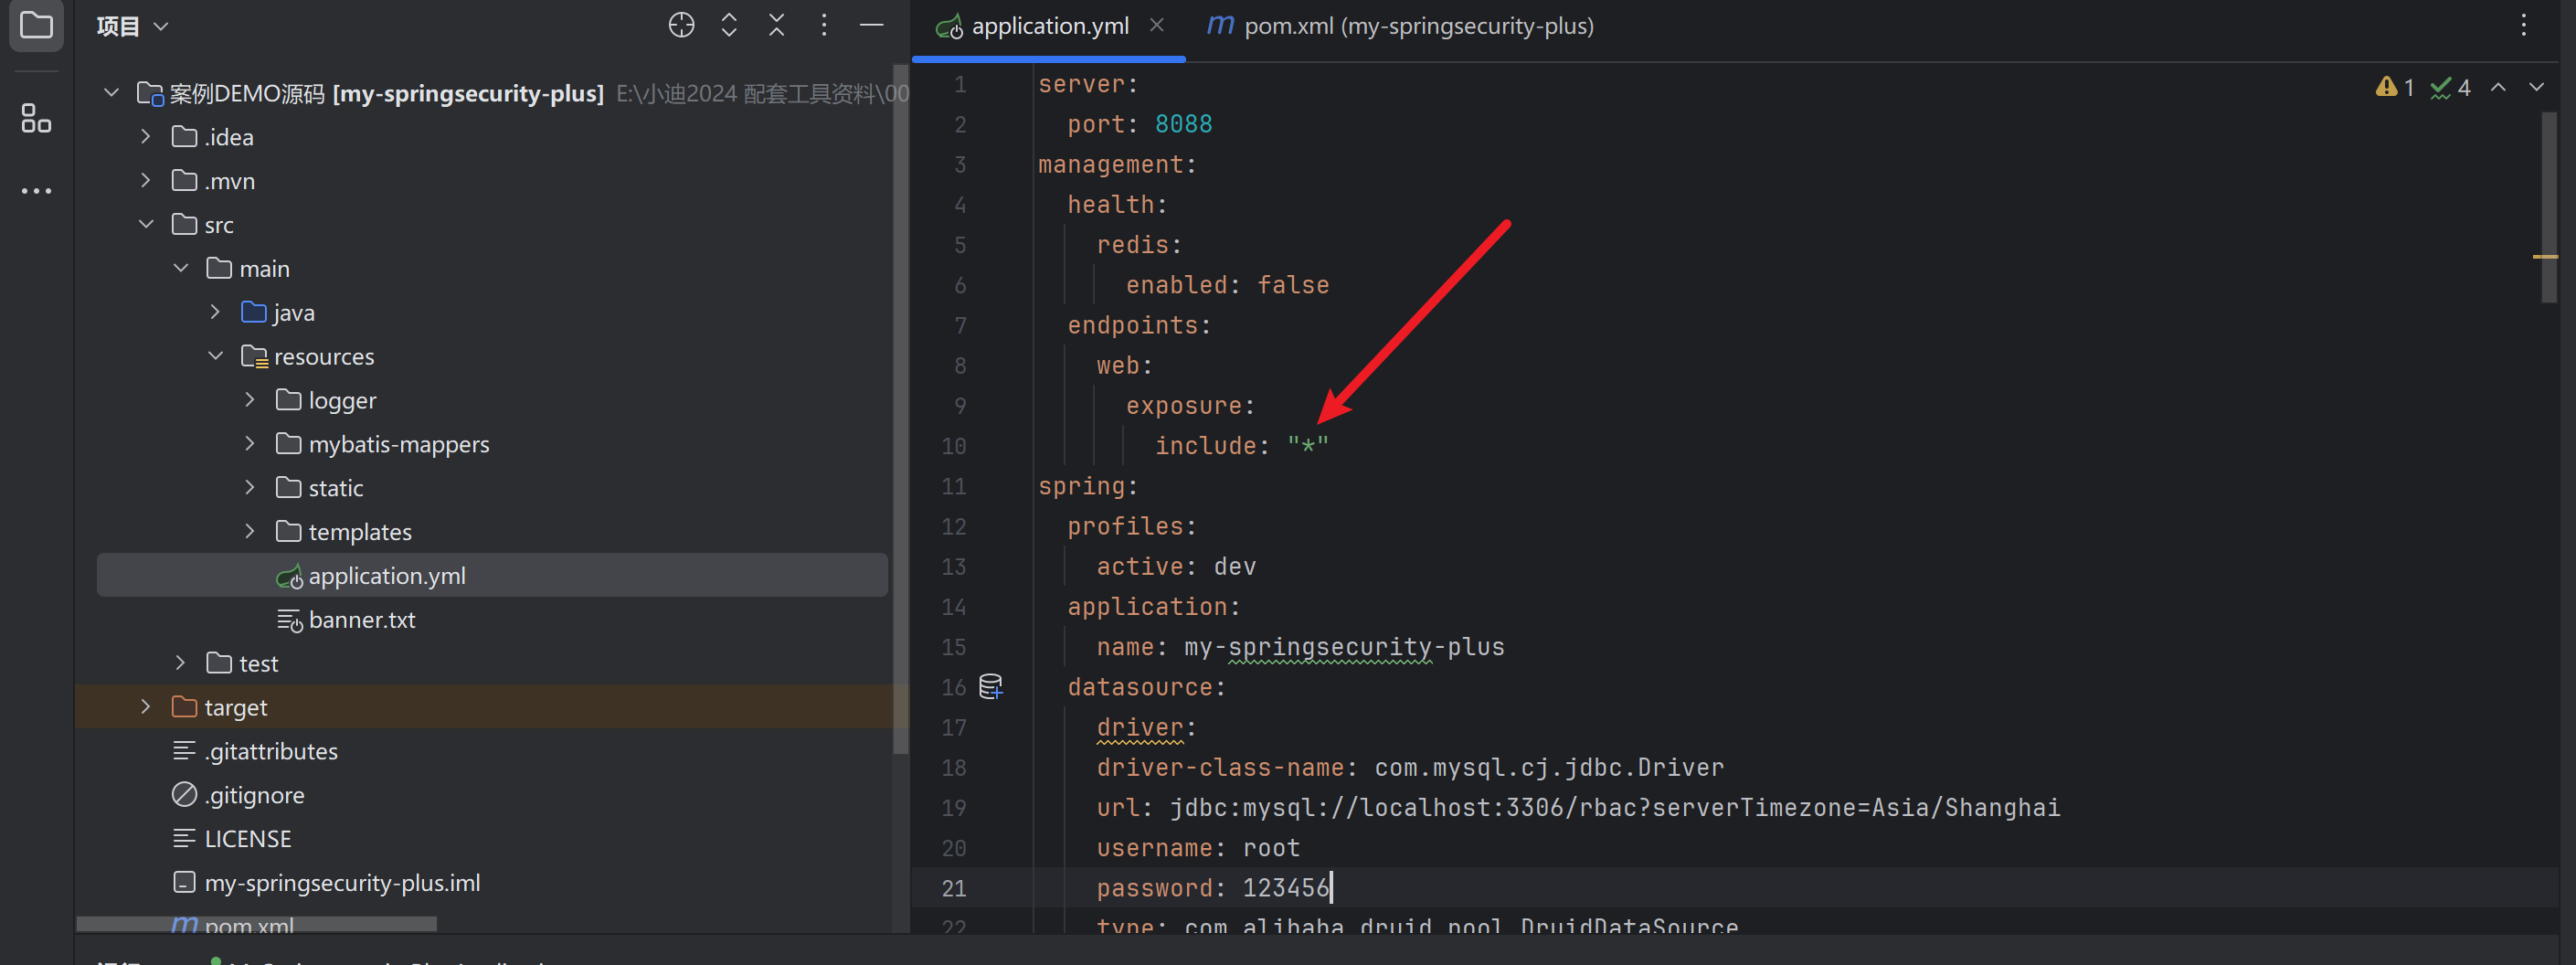
Task: Click the Collapse All icon in project toolbar
Action: pos(776,25)
